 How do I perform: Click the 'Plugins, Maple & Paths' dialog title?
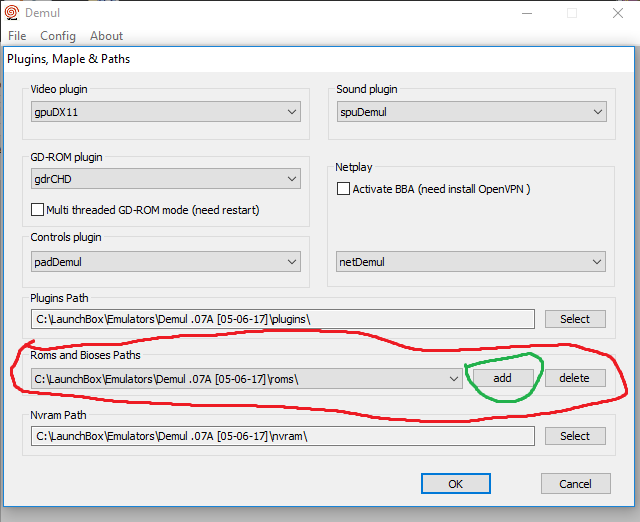(x=69, y=59)
